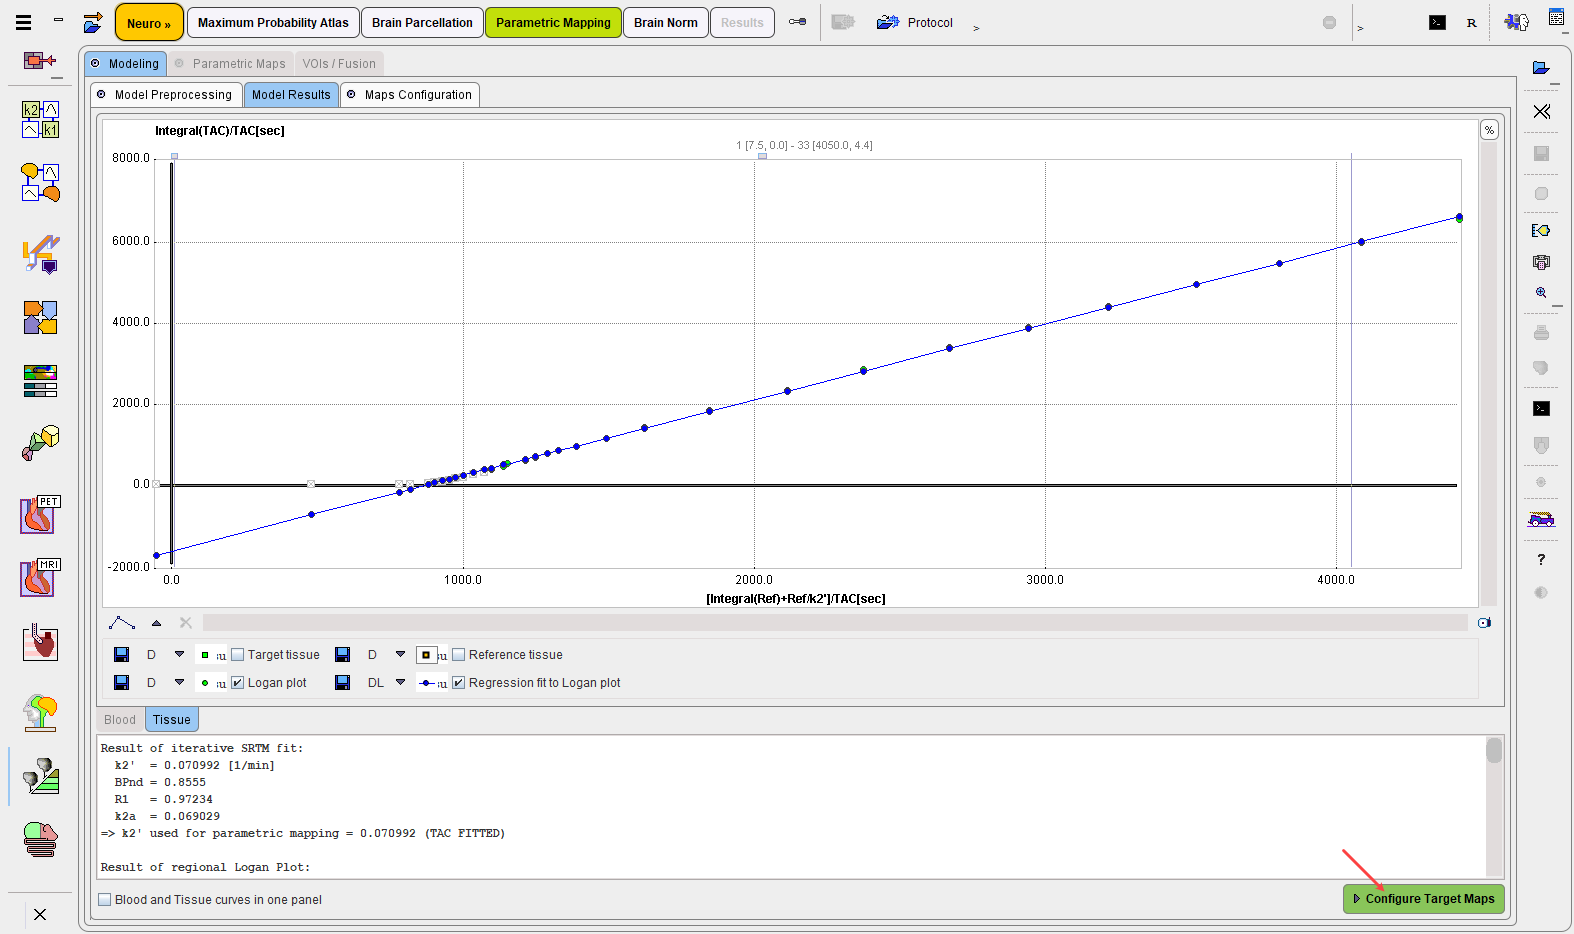
Task: Click the up-triangle expander below the plot
Action: coord(156,623)
